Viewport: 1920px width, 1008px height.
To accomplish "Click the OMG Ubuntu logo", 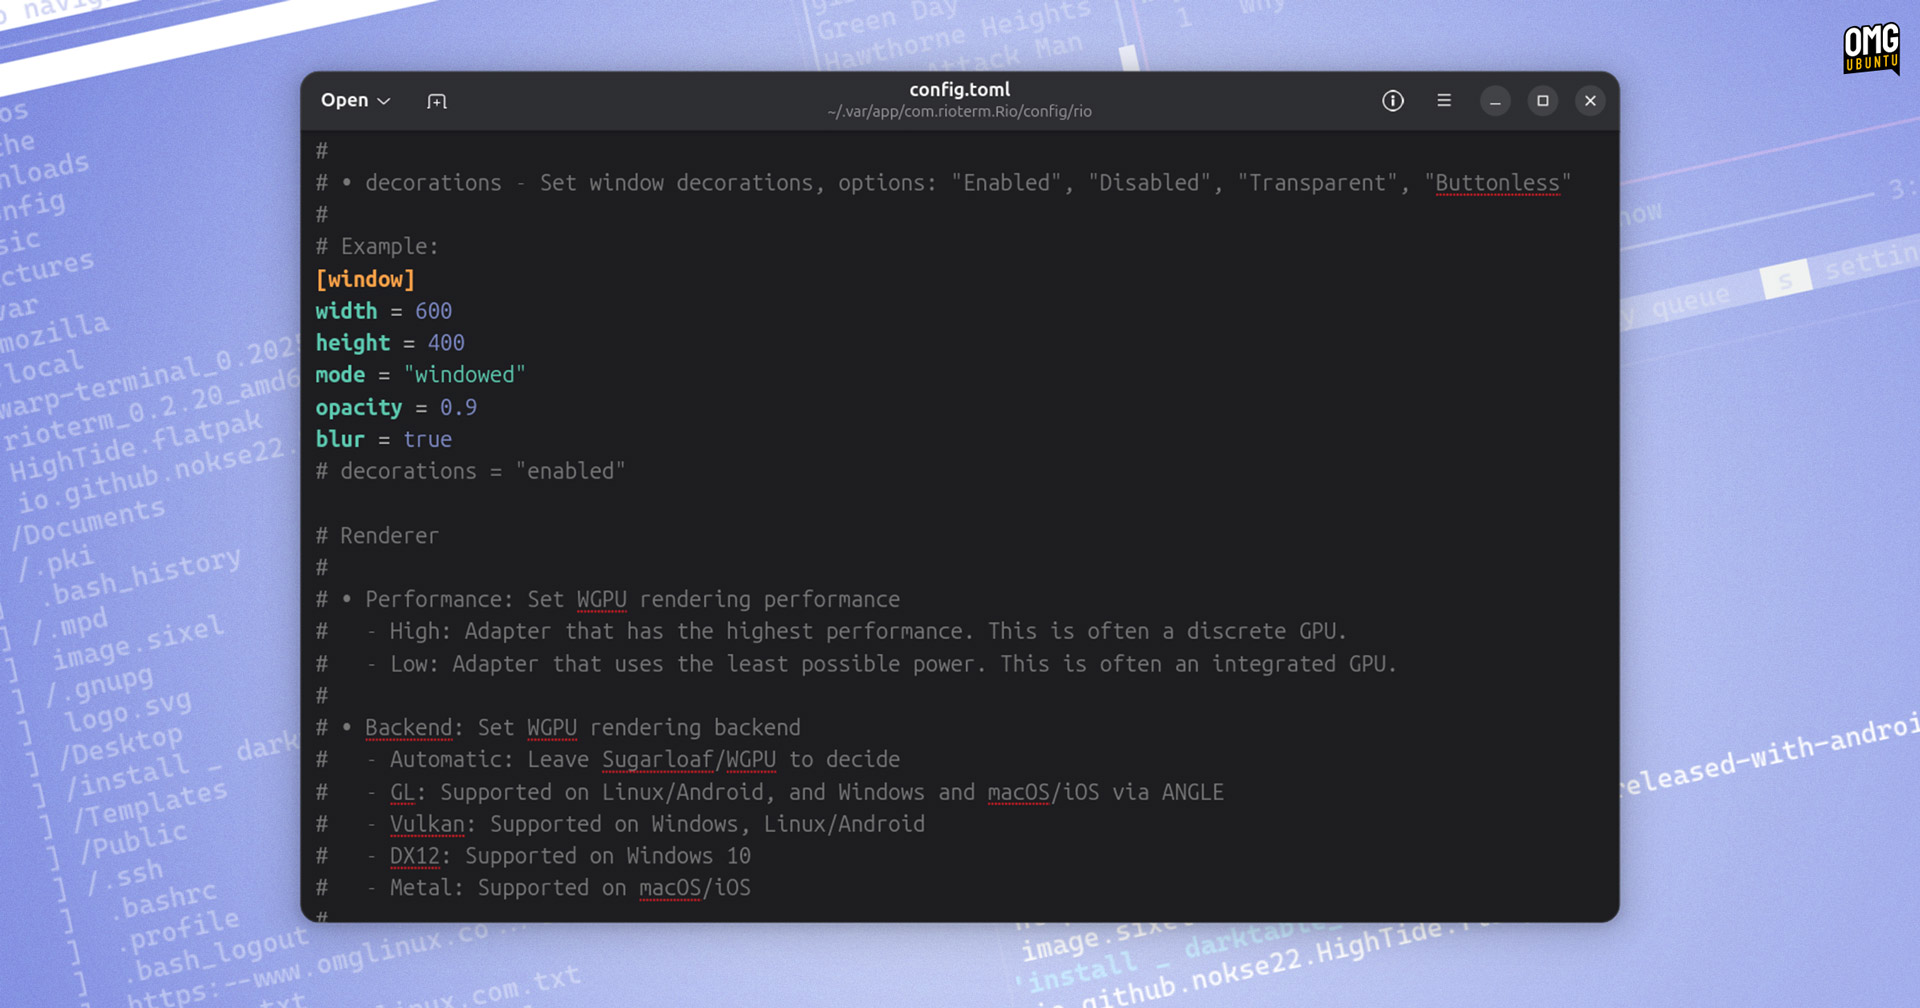I will (x=1871, y=49).
